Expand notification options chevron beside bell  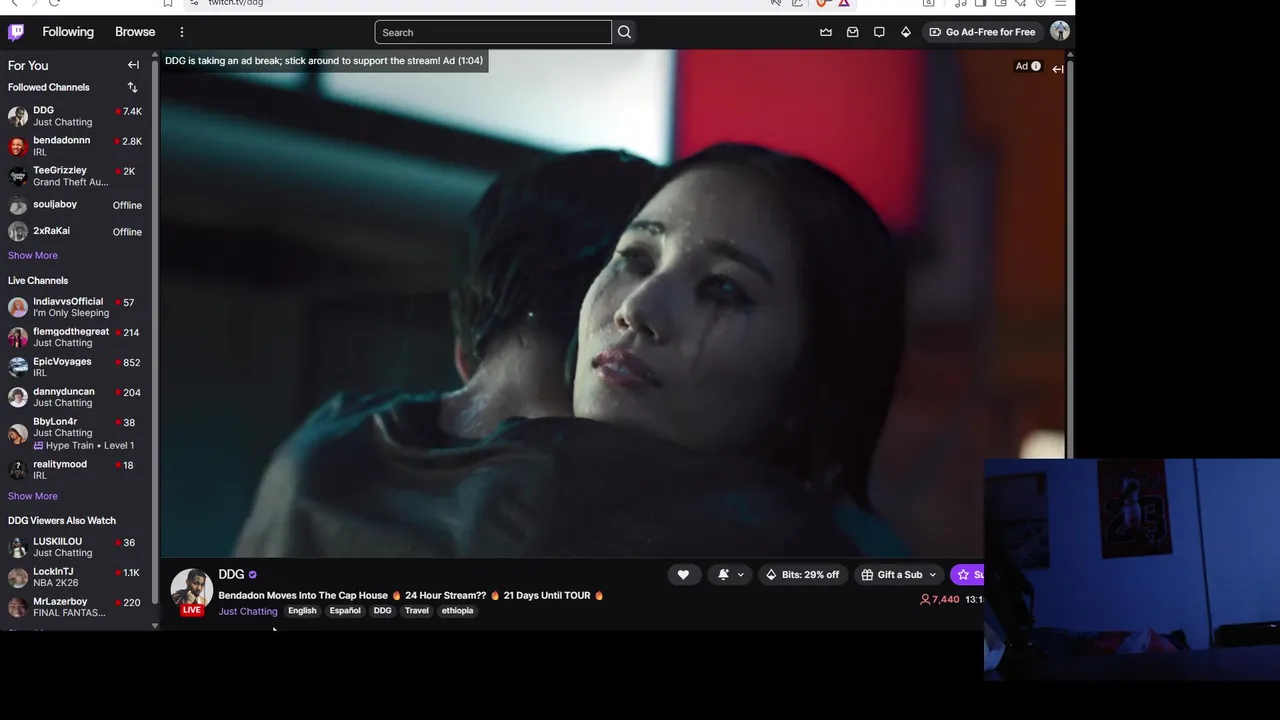pyautogui.click(x=741, y=575)
